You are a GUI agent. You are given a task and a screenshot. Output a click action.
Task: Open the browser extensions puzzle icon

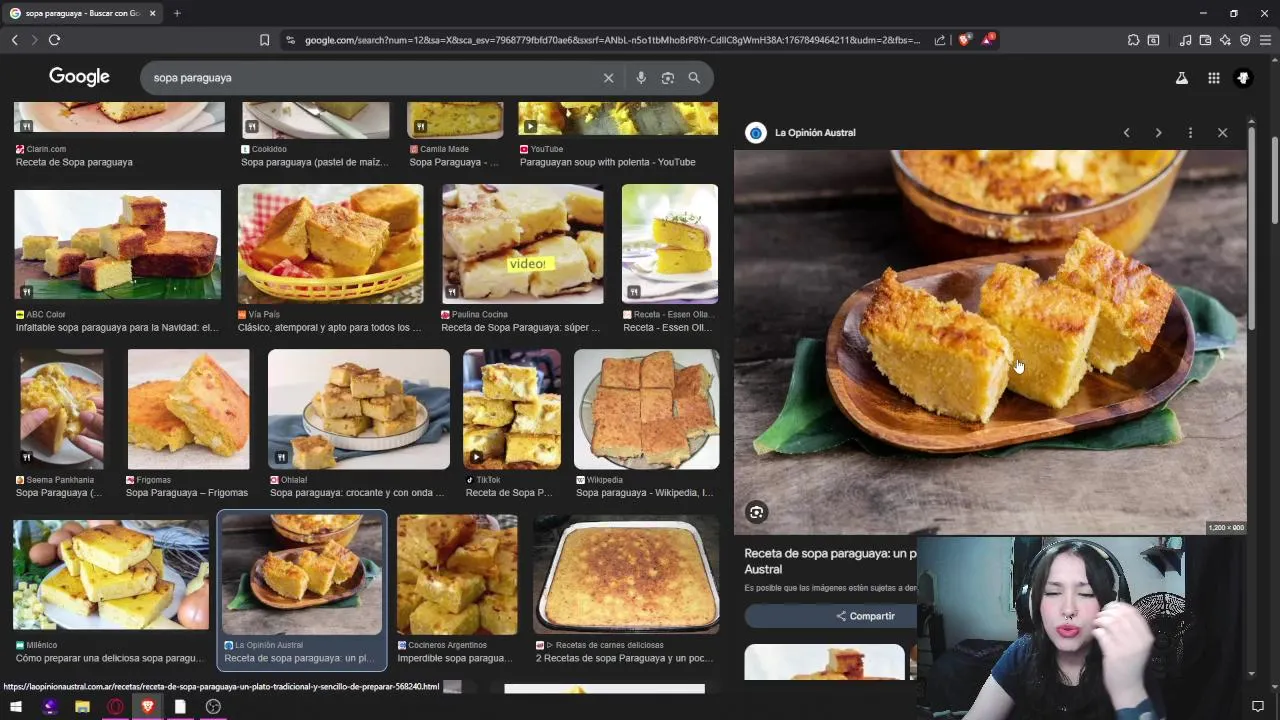1133,40
